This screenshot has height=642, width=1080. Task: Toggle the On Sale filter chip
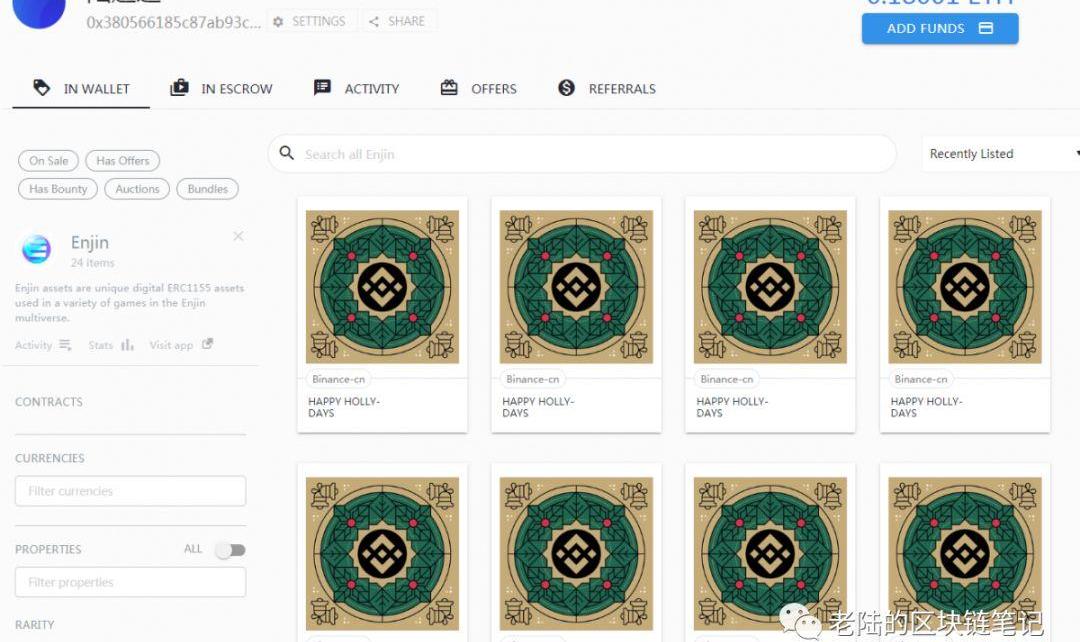tap(48, 160)
